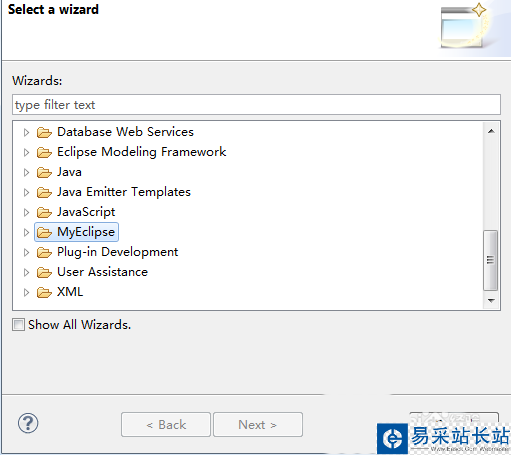Select the User Assistance entry
The height and width of the screenshot is (455, 511).
[x=102, y=272]
